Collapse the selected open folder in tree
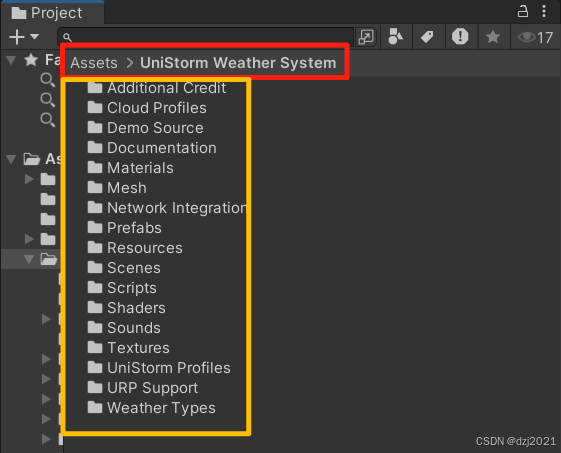 29,259
